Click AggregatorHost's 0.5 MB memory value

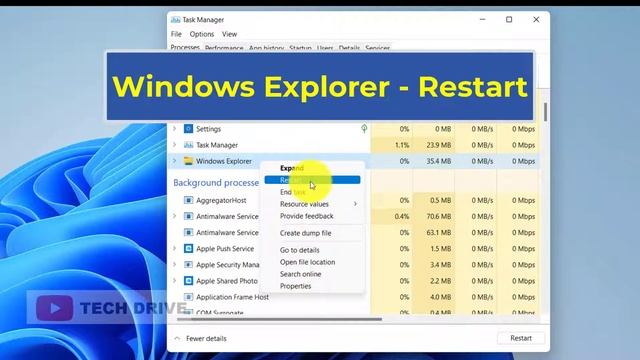point(440,200)
